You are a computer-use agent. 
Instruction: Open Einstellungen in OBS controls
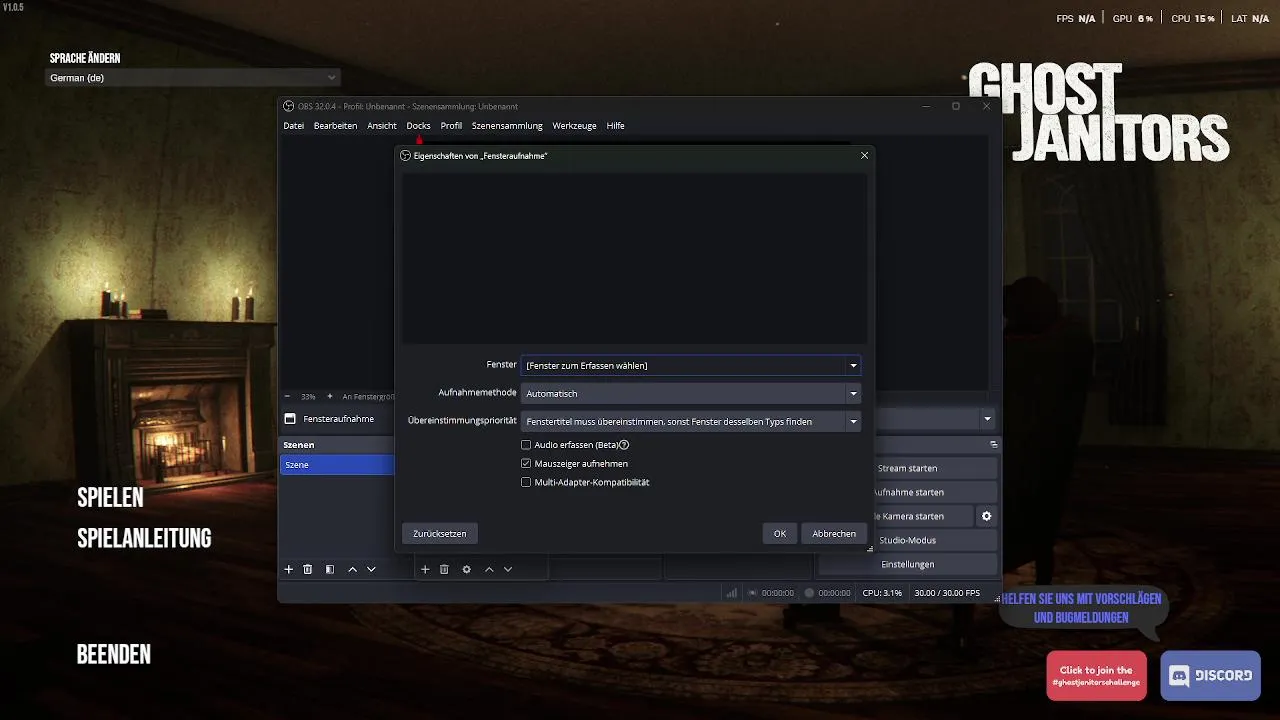[x=908, y=564]
